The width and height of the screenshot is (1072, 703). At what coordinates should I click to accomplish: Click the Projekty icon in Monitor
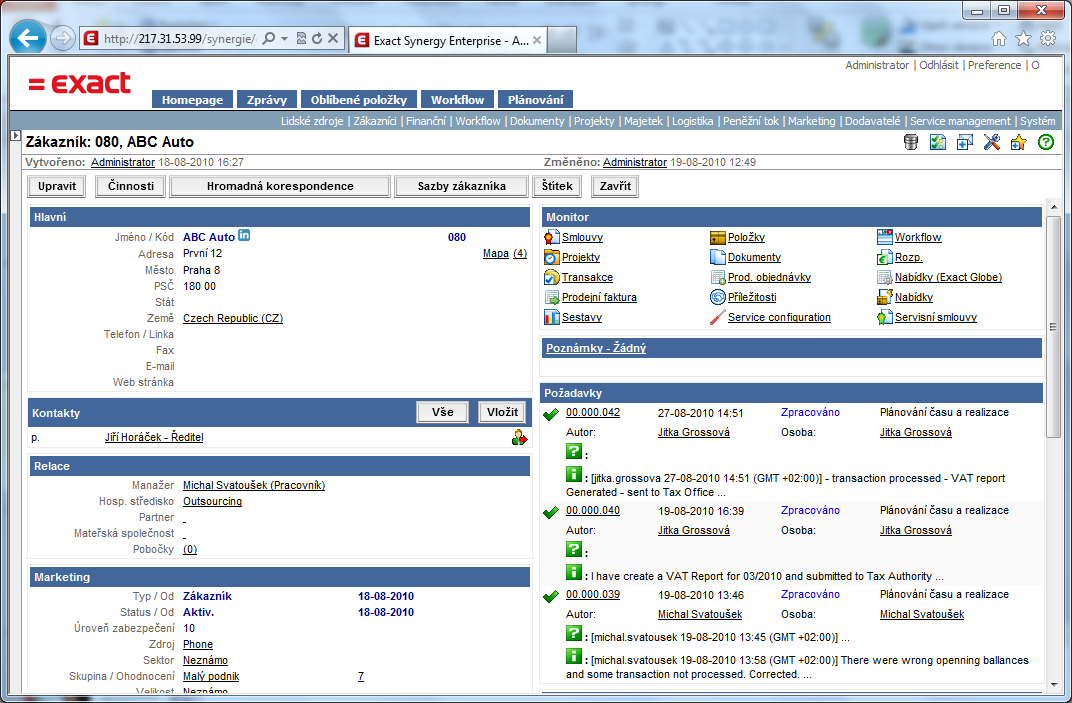(x=552, y=257)
